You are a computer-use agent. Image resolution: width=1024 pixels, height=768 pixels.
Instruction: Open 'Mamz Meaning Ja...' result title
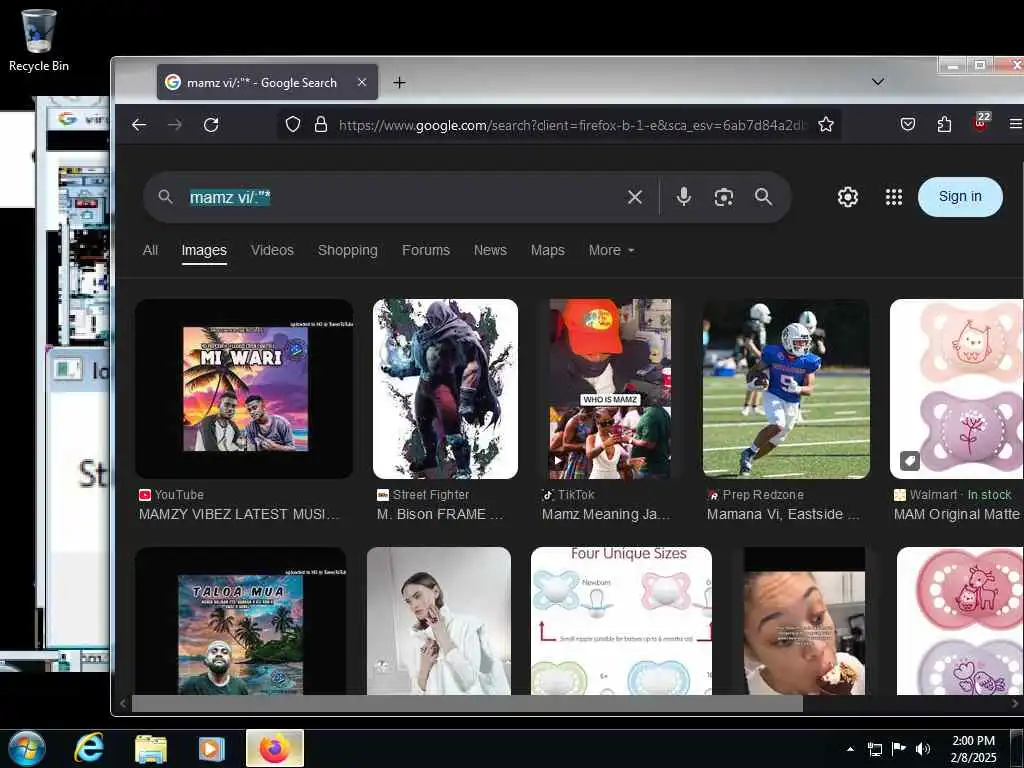606,515
